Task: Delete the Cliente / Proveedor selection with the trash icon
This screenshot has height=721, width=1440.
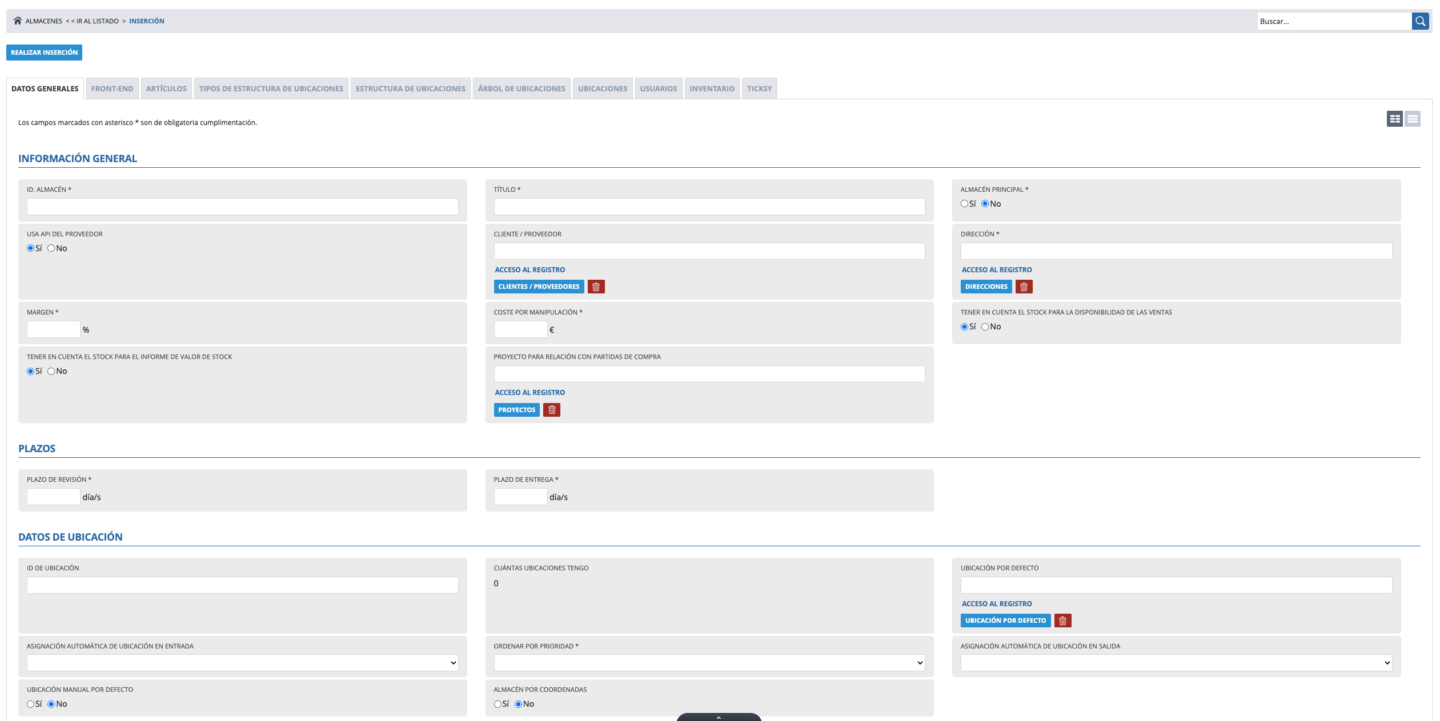Action: (596, 287)
